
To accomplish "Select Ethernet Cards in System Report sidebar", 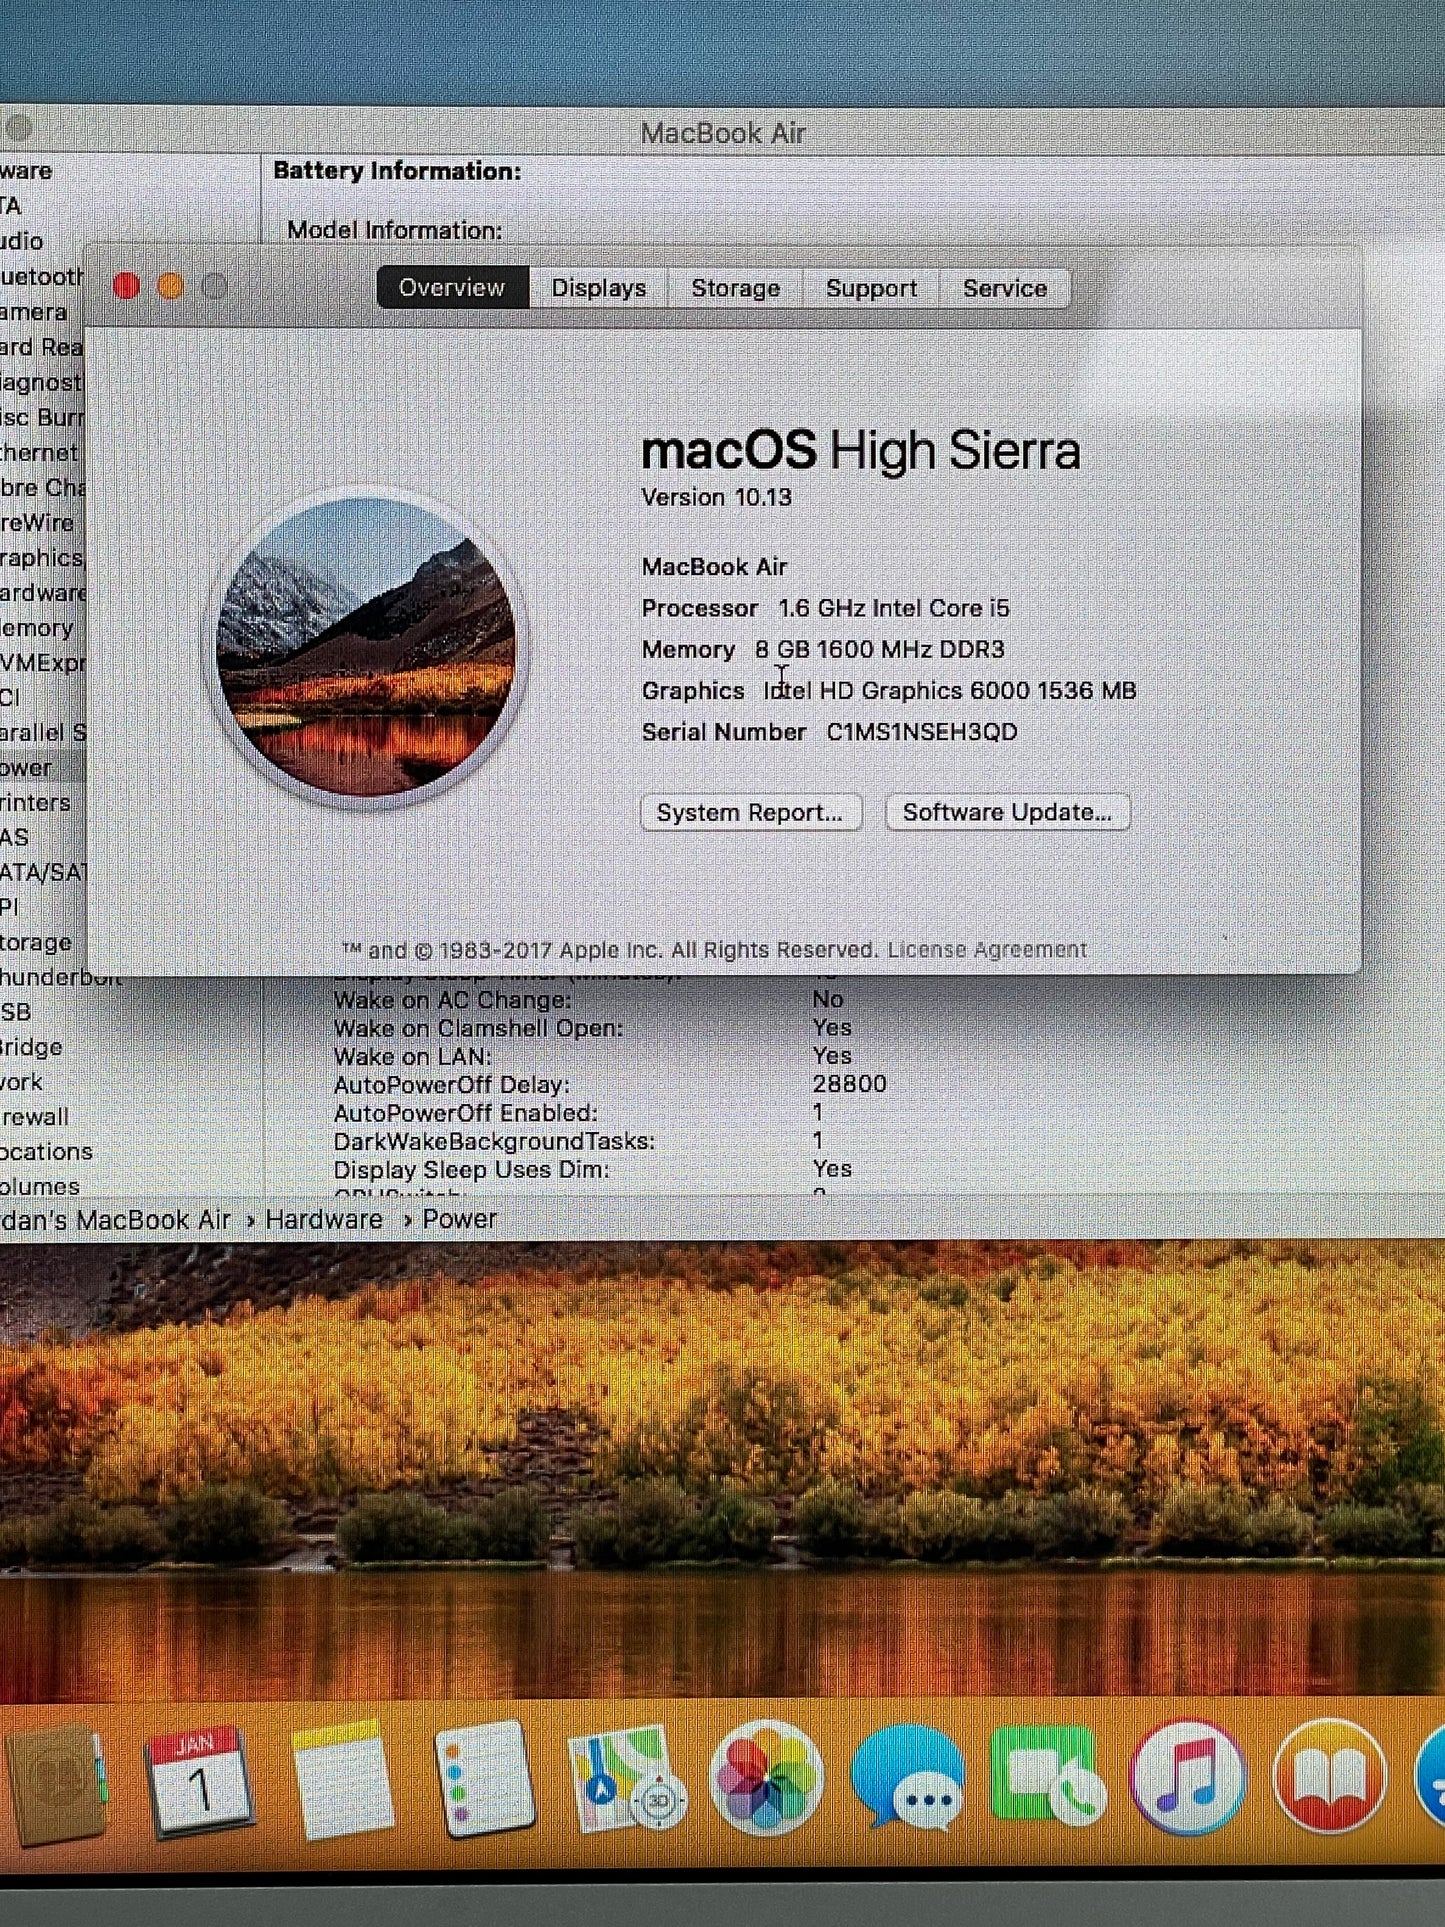I will pos(39,453).
